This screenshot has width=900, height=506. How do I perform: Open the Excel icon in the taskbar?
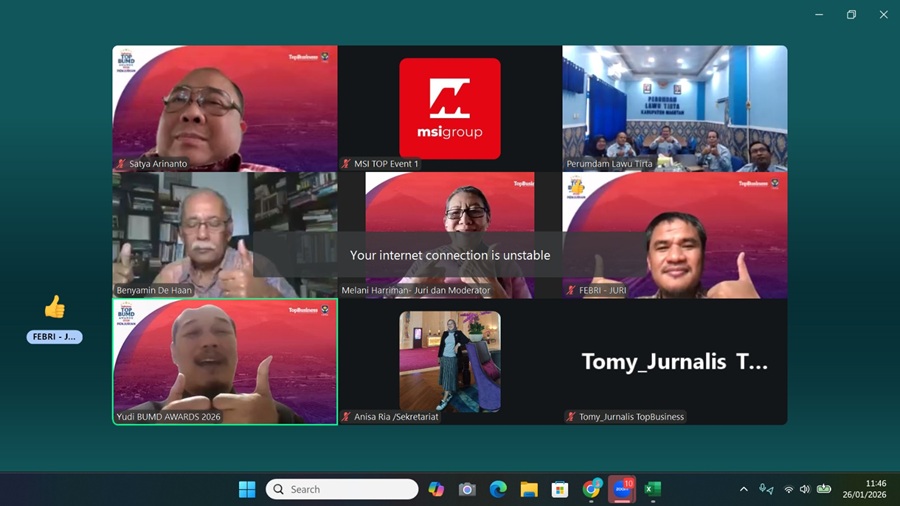tap(653, 489)
